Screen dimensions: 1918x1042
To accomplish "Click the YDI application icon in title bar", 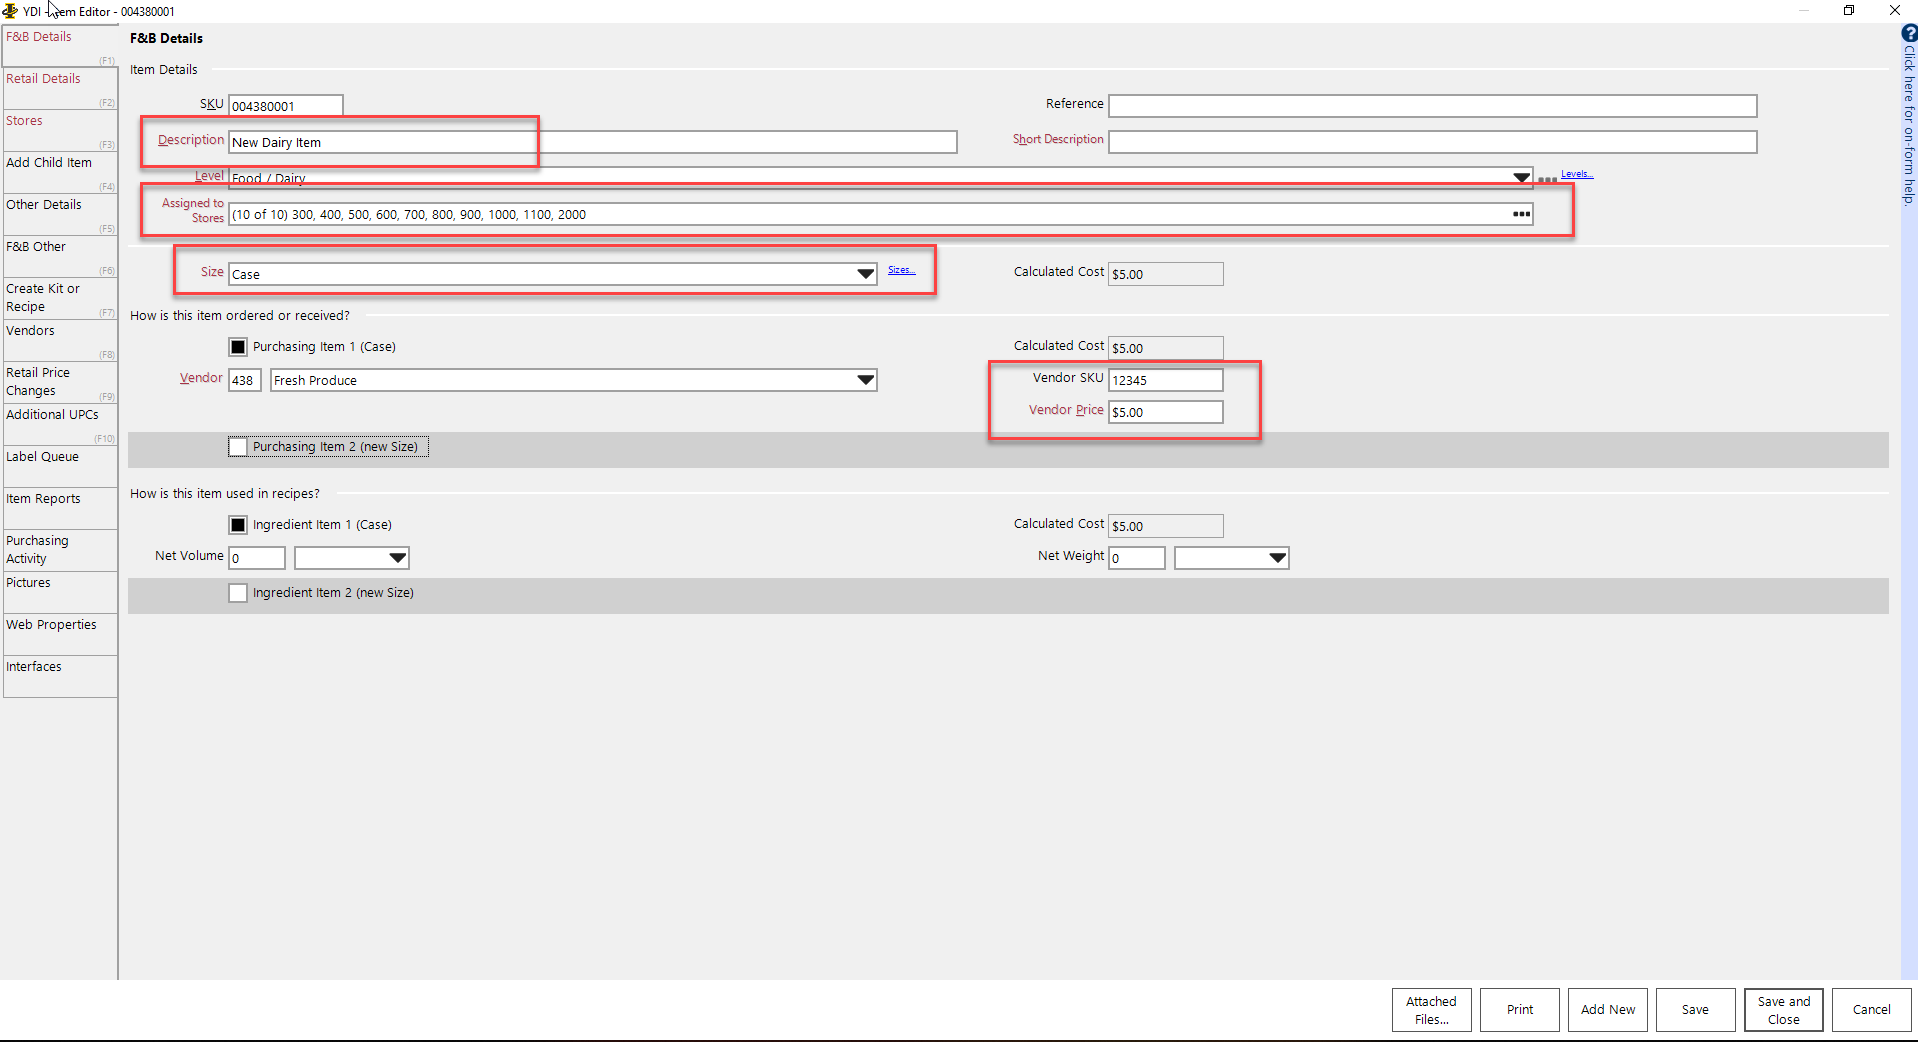I will [10, 11].
